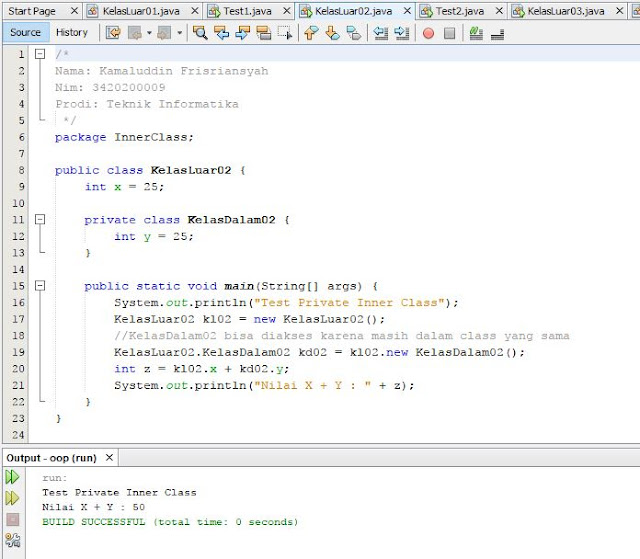Start macro recording with red circle
The image size is (640, 559).
click(428, 33)
